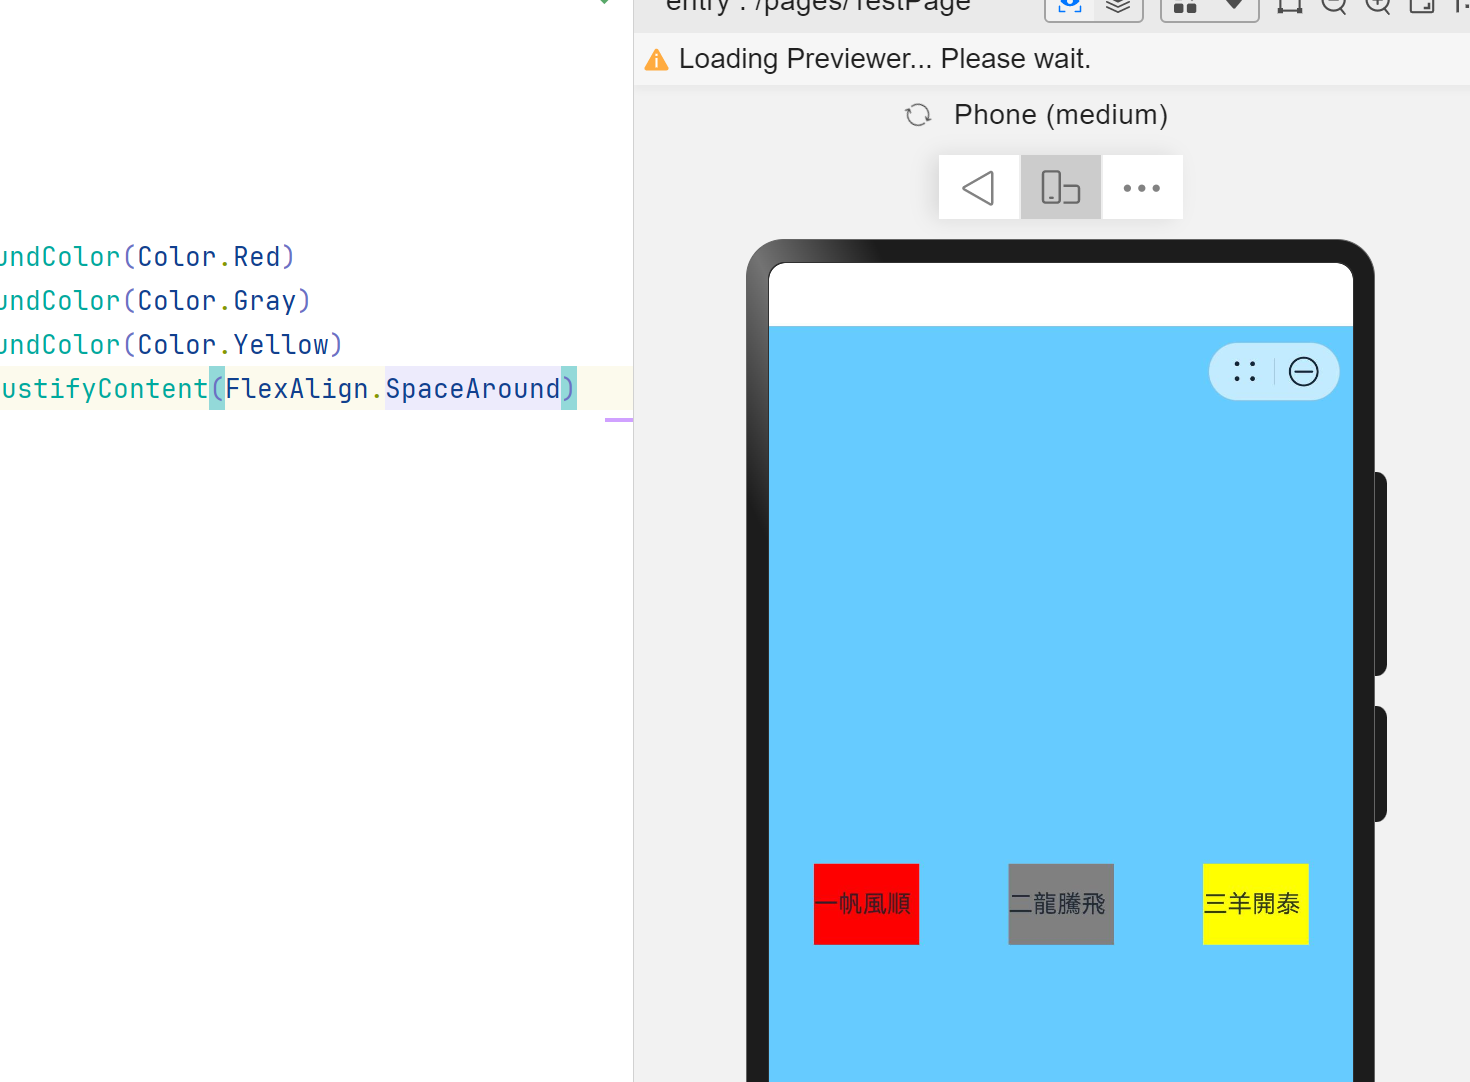Click the refresh icon beside Phone (medium)
This screenshot has width=1470, height=1082.
[918, 115]
